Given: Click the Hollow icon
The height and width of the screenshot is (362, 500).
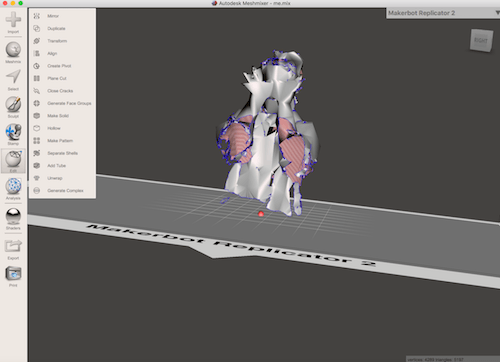Looking at the screenshot, I should pyautogui.click(x=37, y=128).
